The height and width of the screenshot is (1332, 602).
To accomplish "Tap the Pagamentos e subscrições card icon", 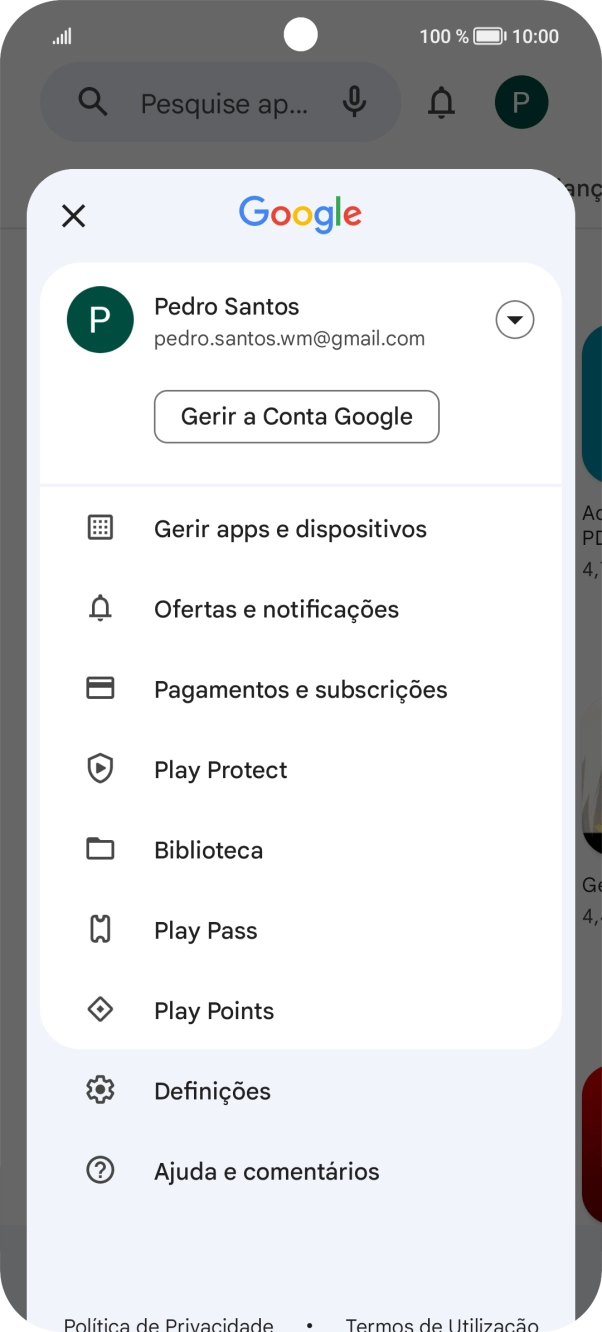I will [100, 688].
